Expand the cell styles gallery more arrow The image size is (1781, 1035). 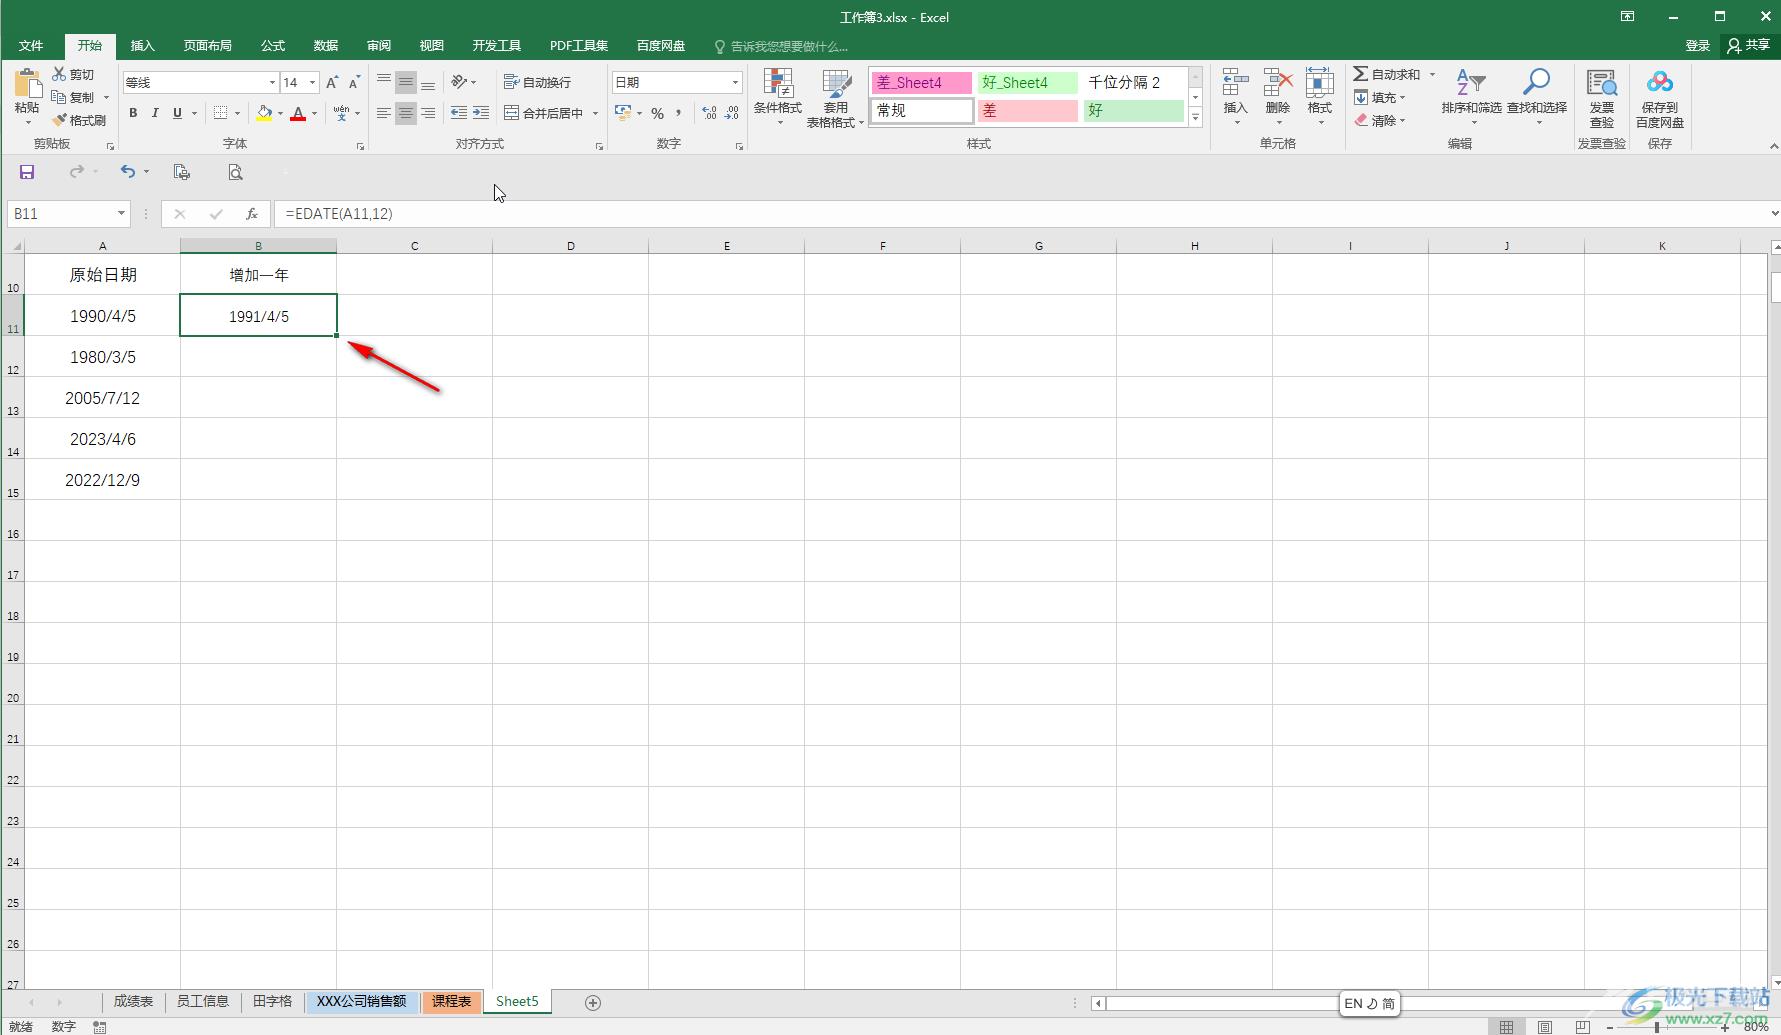(x=1195, y=118)
